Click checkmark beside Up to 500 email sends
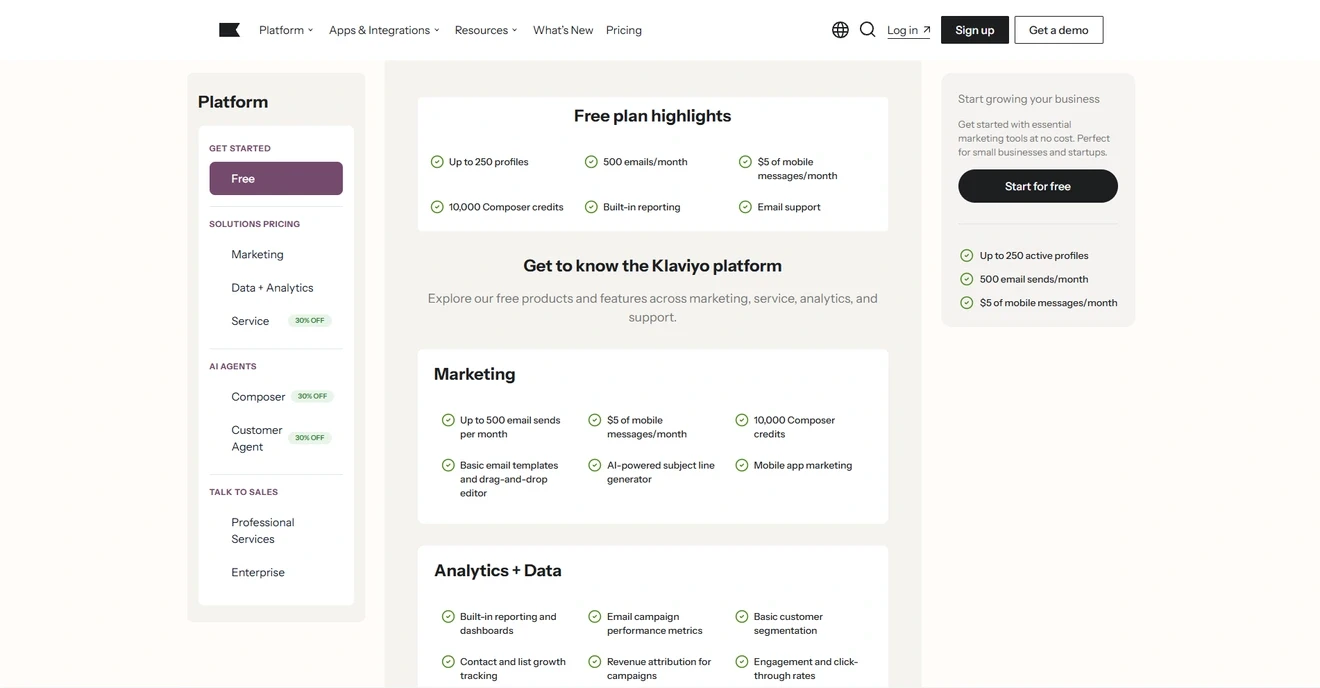The width and height of the screenshot is (1320, 688). coord(448,420)
